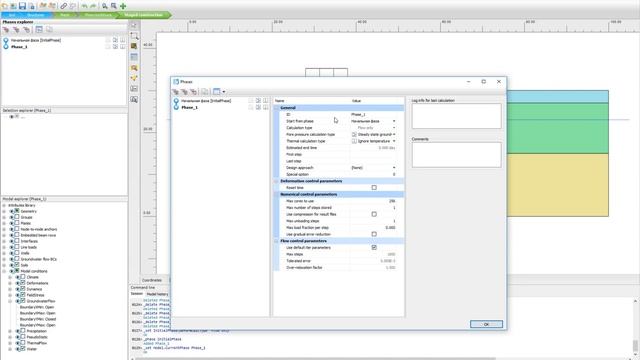Screen dimensions: 640x360
Task: Click the bottom search-image icon in side toolbar
Action: click(x=134, y=99)
